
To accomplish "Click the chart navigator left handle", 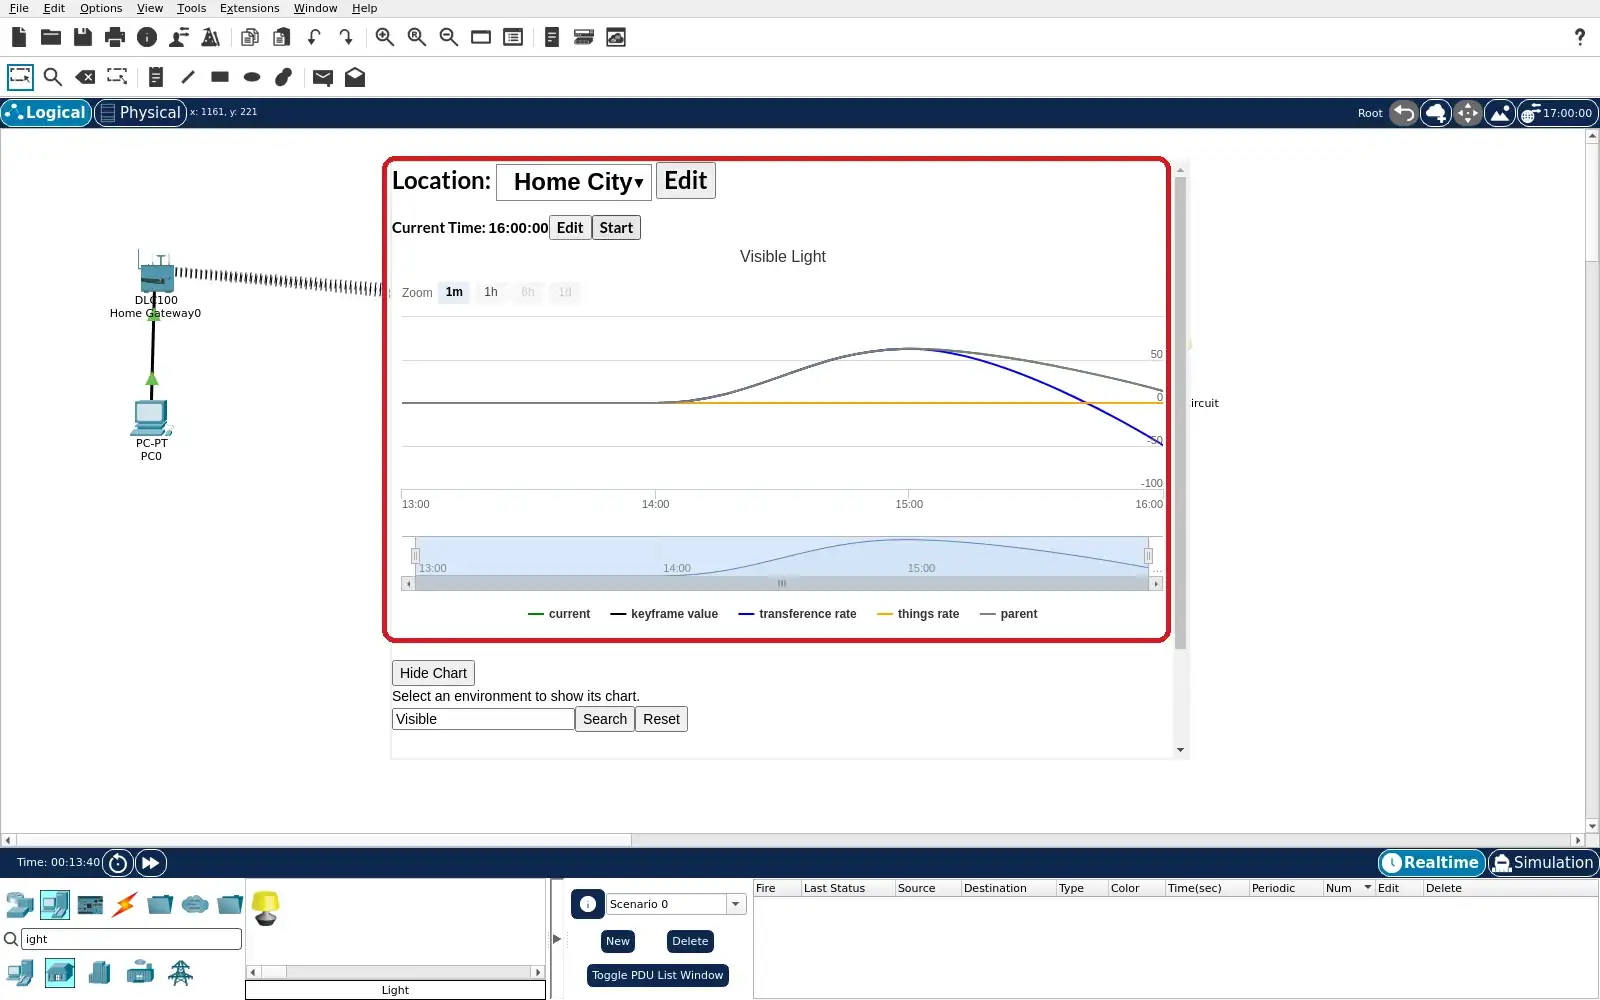I will (x=415, y=556).
